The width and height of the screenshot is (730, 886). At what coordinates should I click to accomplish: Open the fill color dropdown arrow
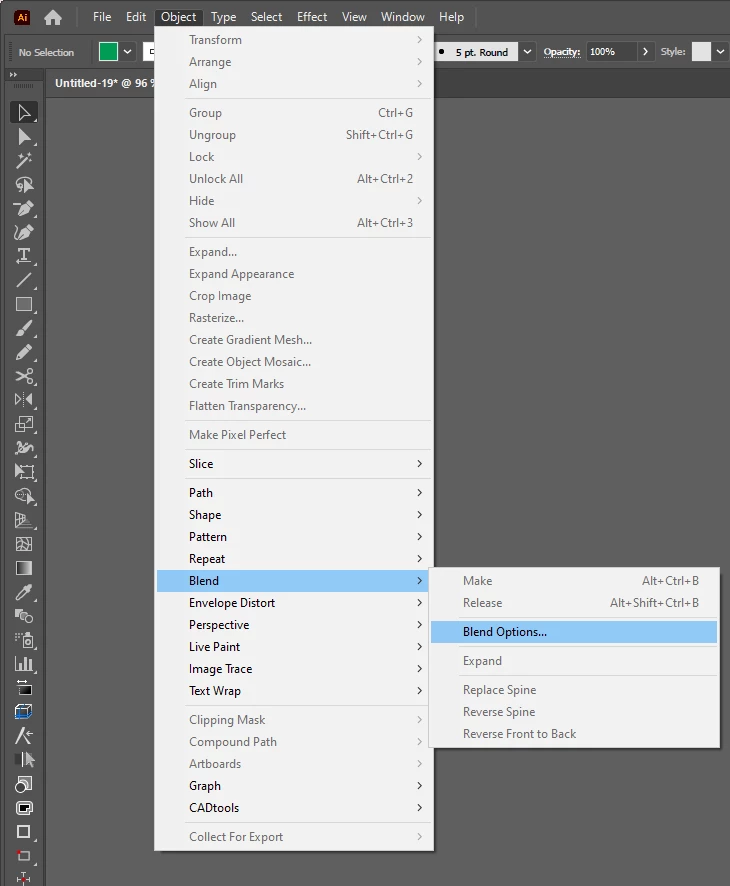click(128, 52)
